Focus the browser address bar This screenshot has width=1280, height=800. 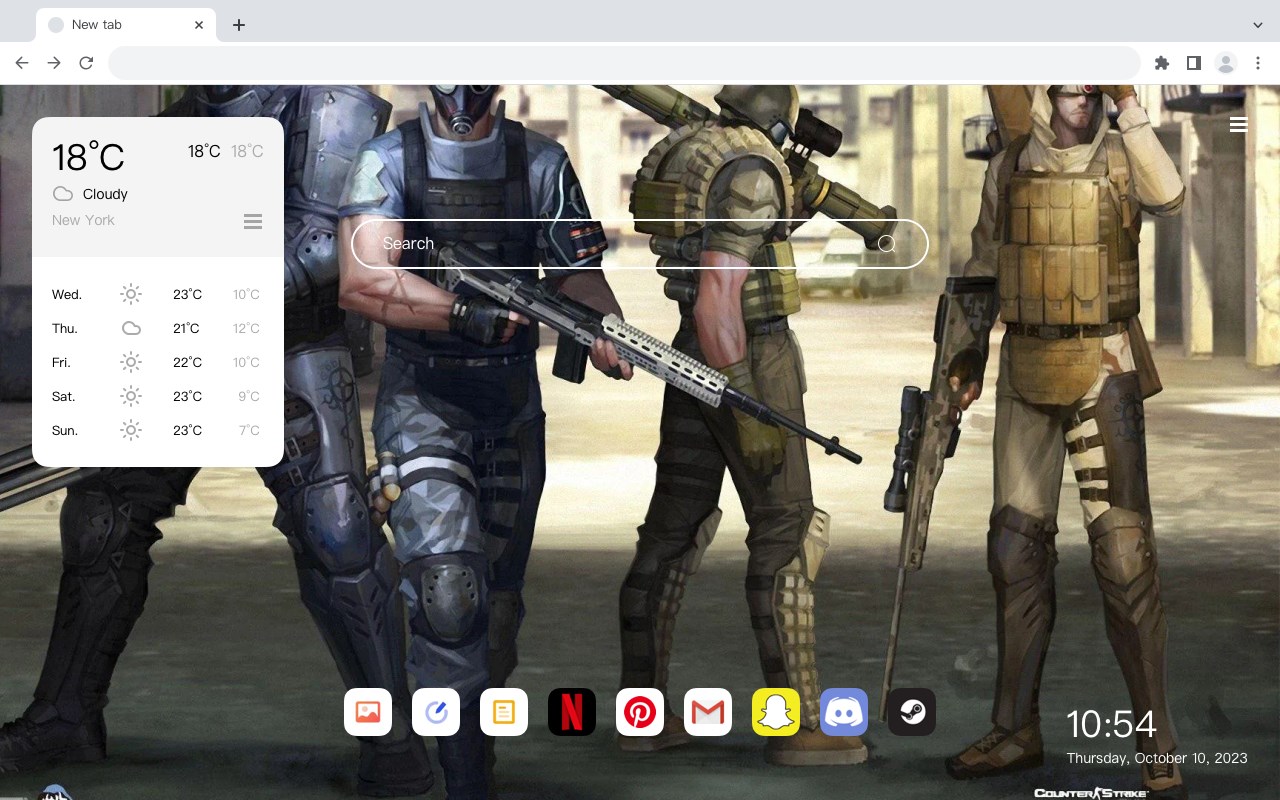coord(624,63)
